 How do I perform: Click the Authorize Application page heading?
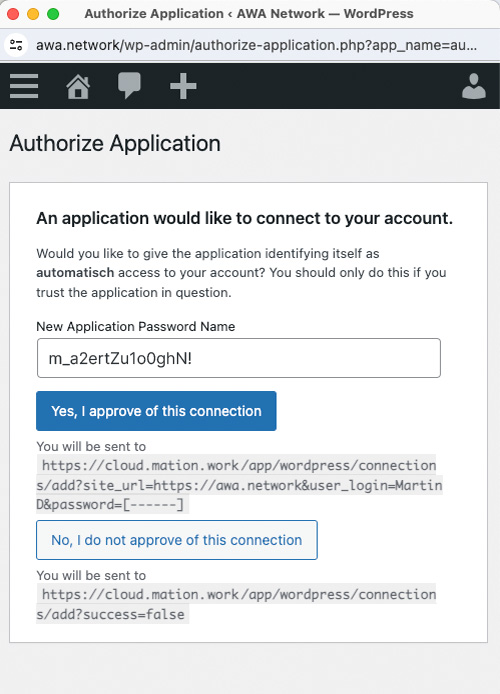tap(115, 143)
